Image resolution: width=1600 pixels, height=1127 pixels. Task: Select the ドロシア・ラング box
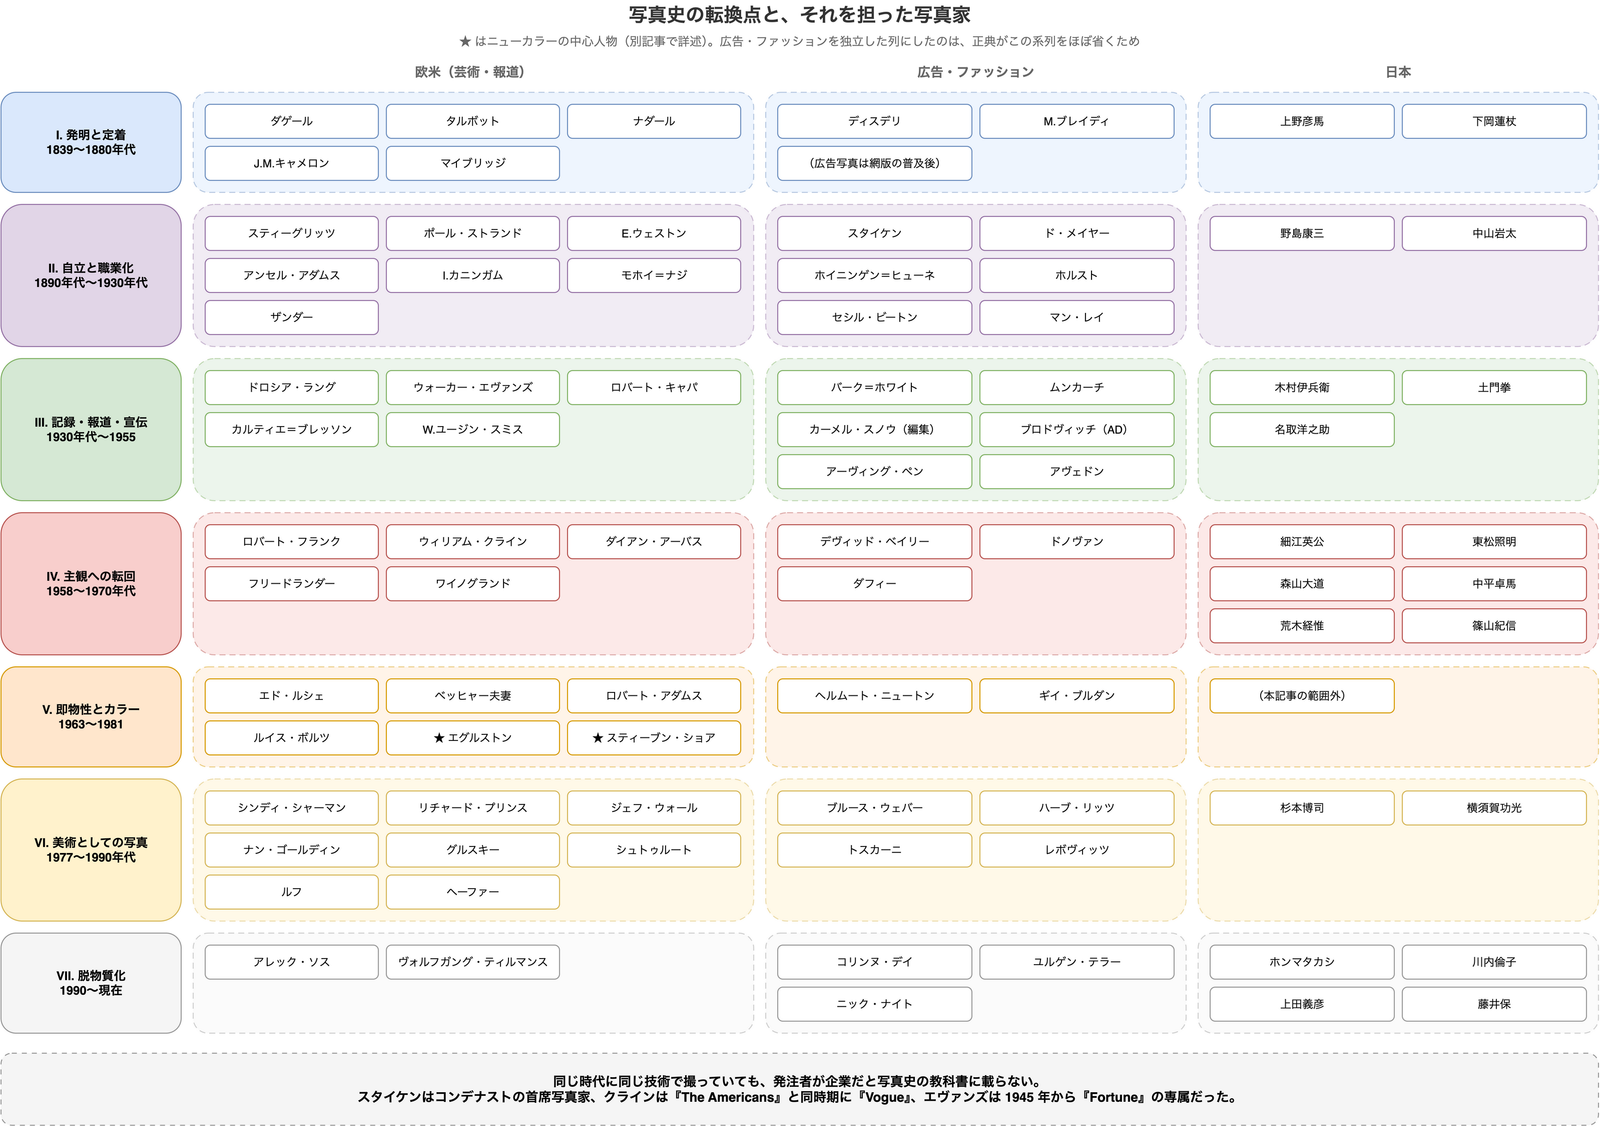pos(291,387)
